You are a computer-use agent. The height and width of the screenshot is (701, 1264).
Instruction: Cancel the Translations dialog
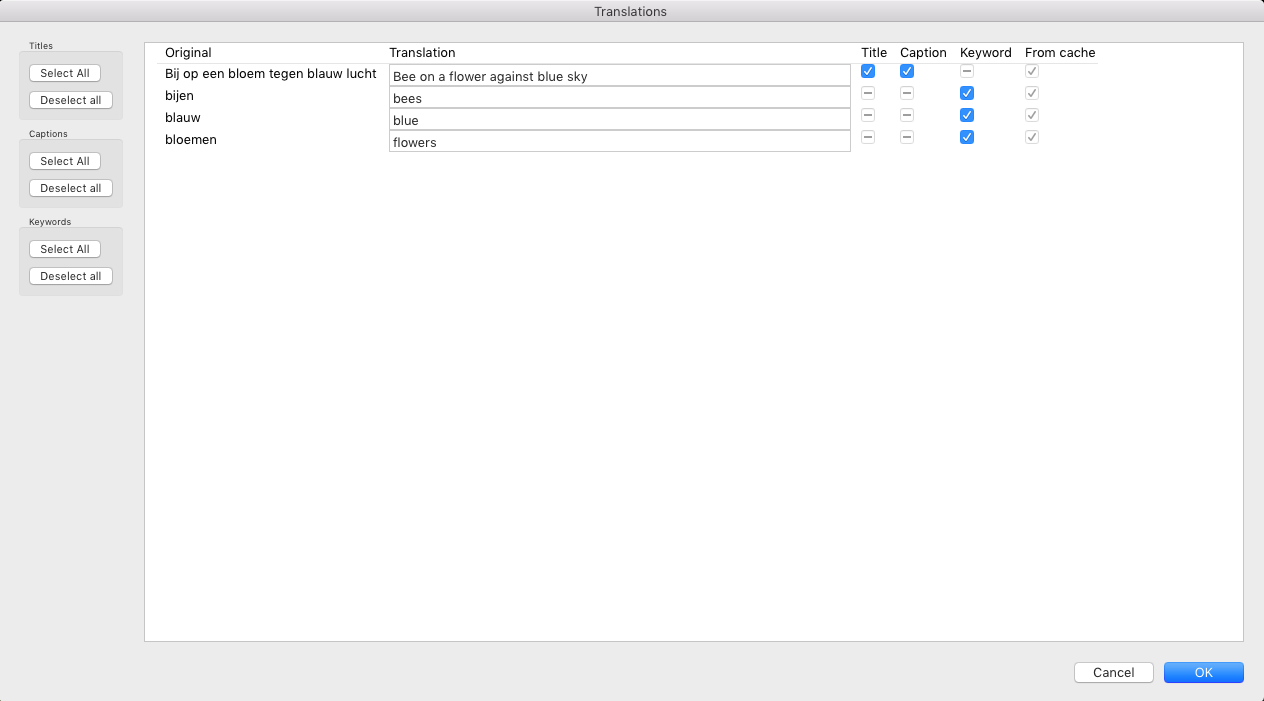click(x=1113, y=673)
